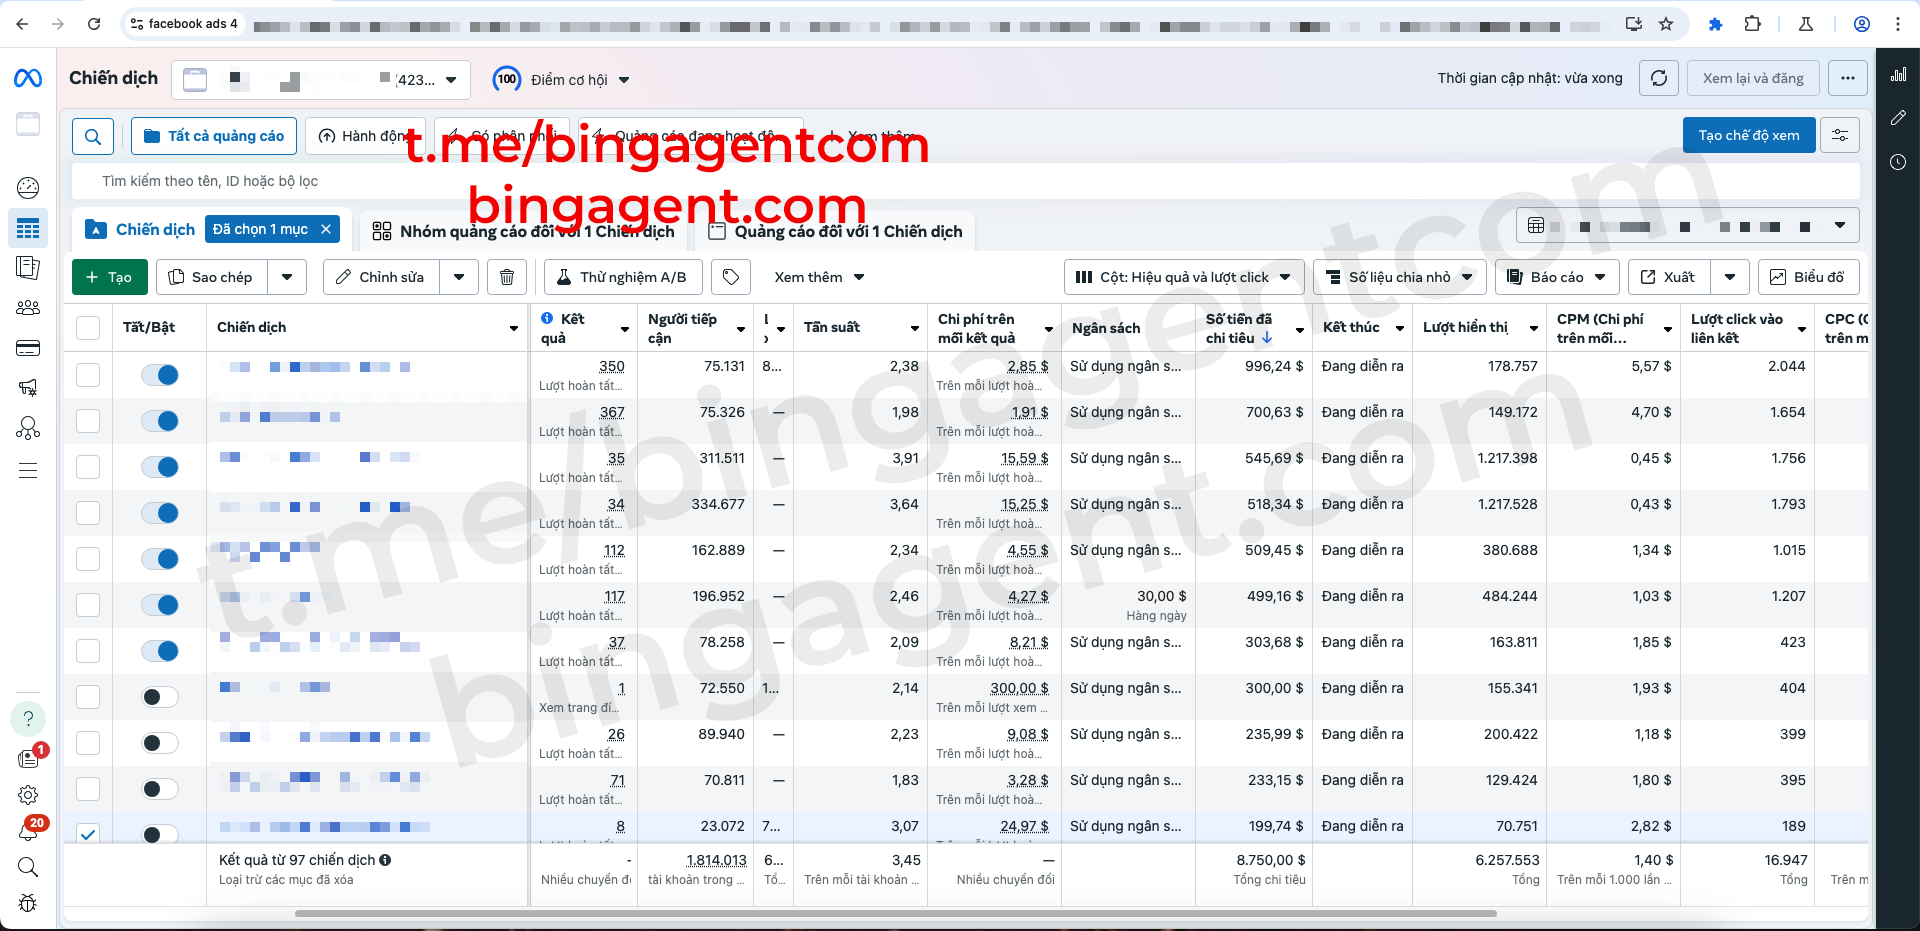
Task: Click the search magnifier filter button
Action: (x=93, y=136)
